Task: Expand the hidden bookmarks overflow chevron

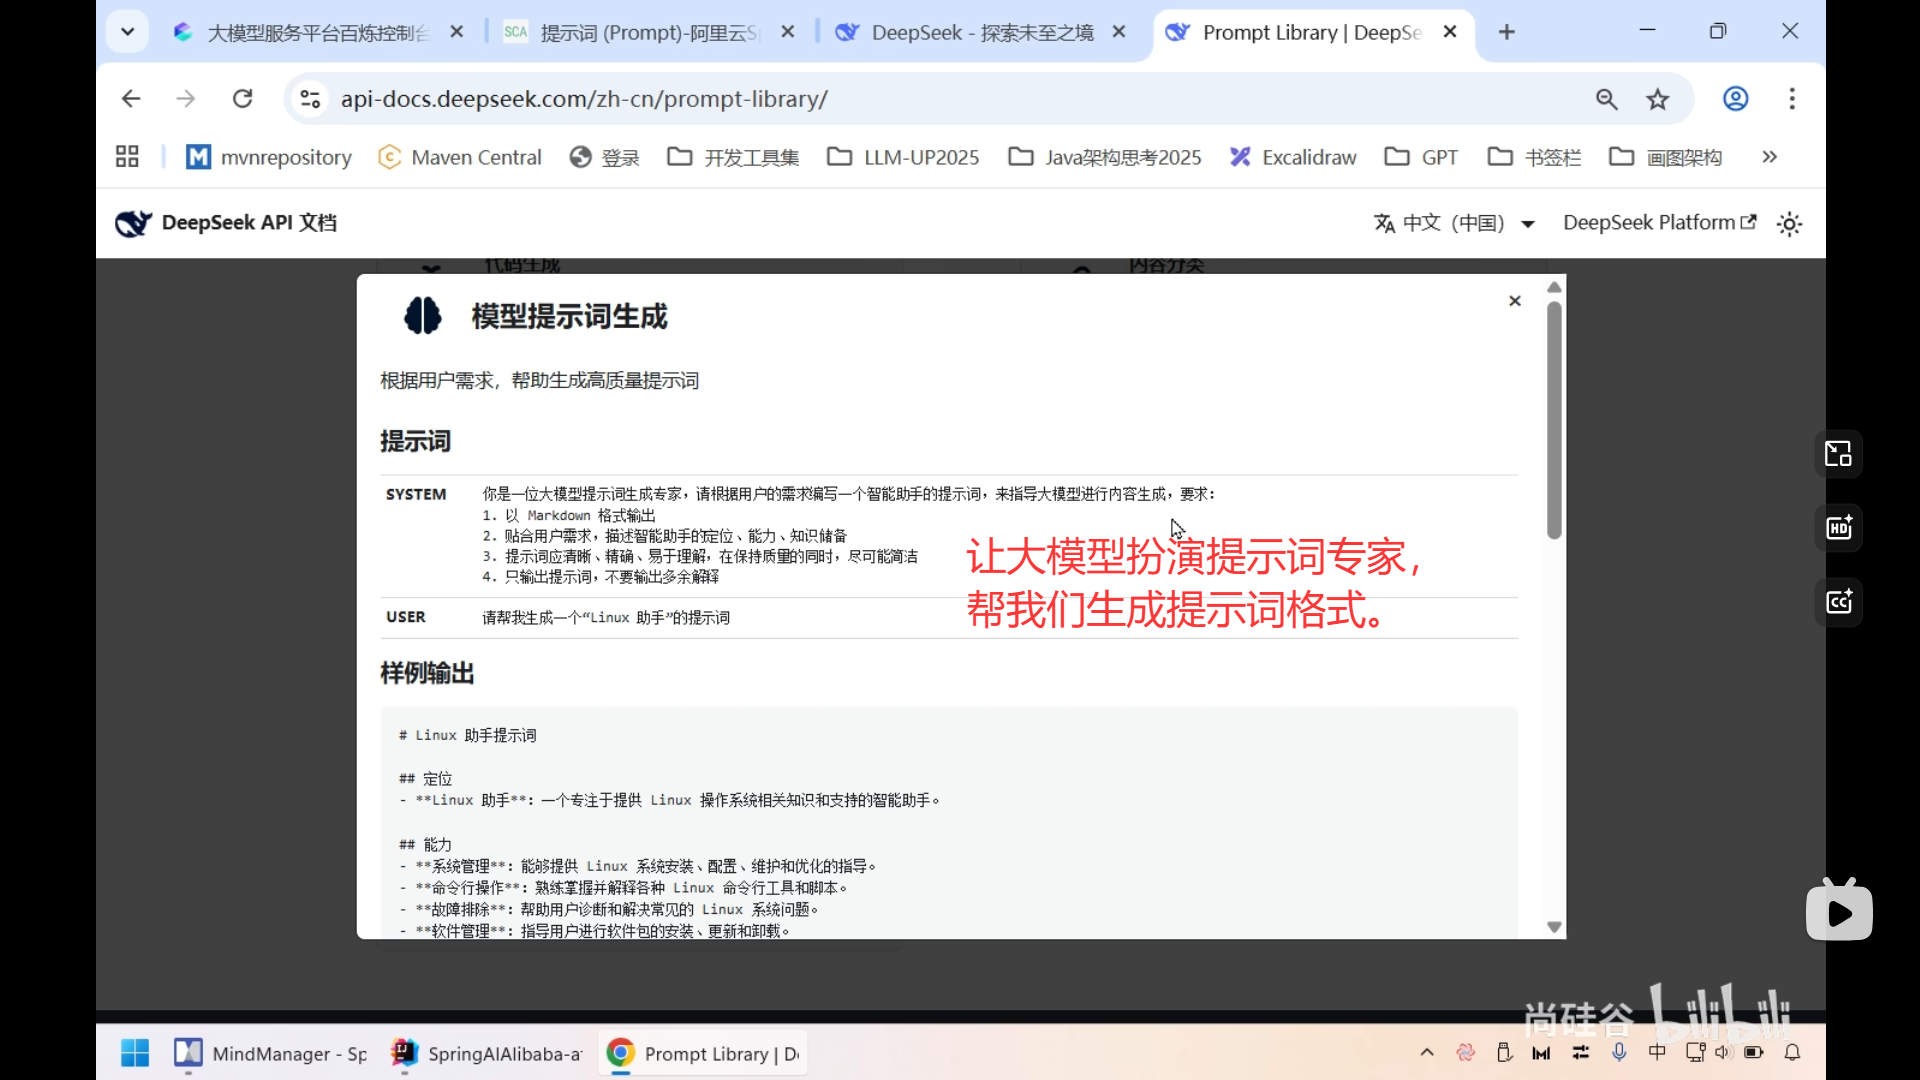Action: (1769, 157)
